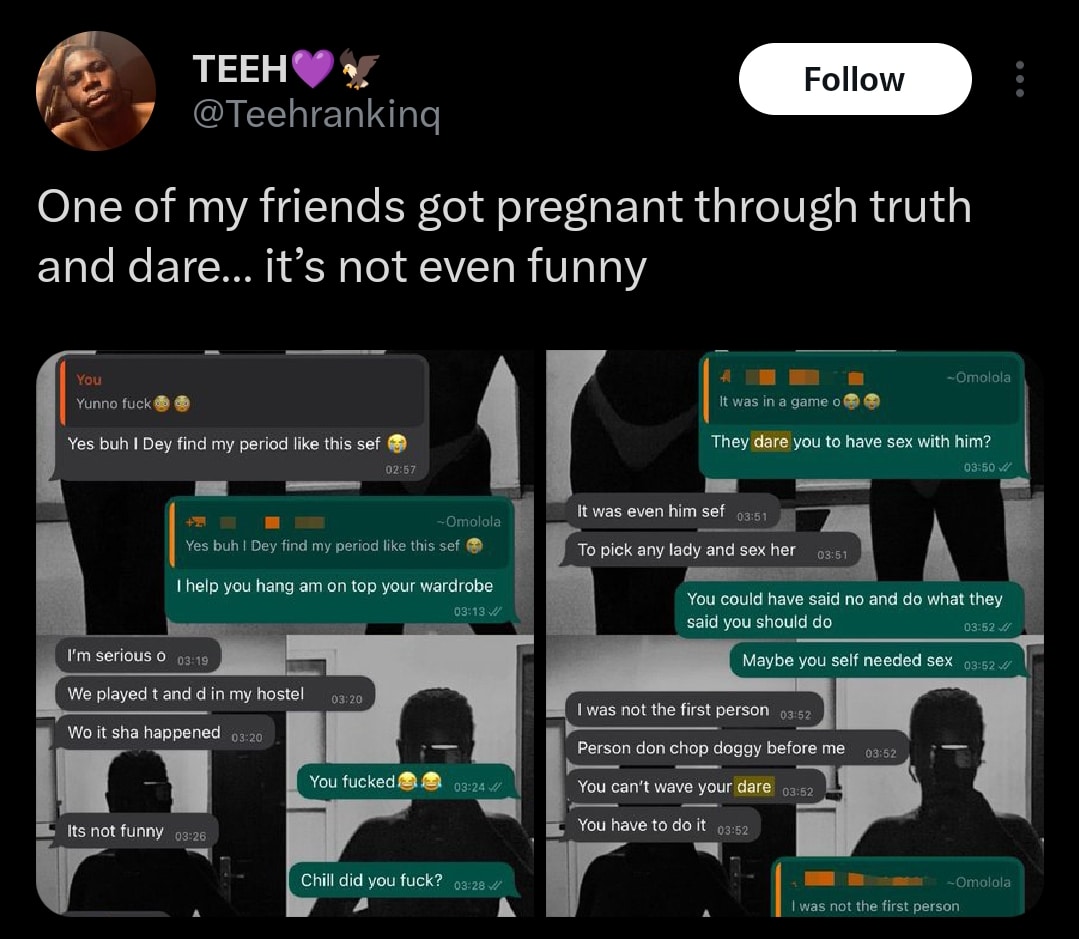Open the left chat screenshot image
This screenshot has width=1079, height=939.
tap(285, 634)
